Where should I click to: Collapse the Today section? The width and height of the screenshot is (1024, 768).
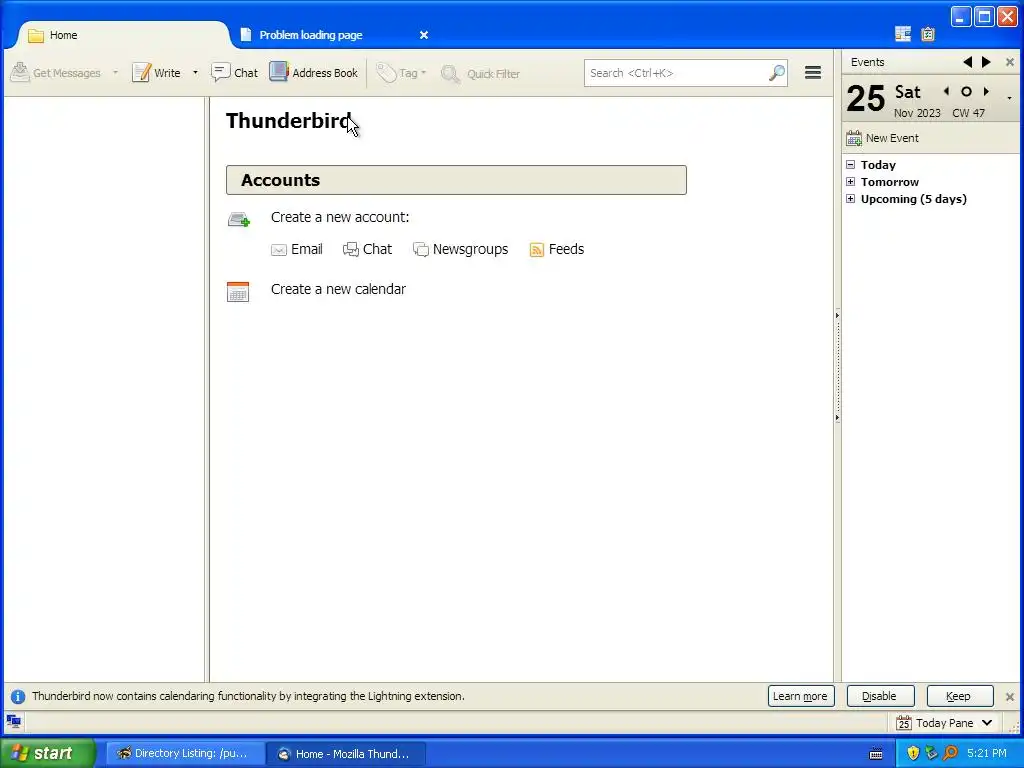[850, 165]
